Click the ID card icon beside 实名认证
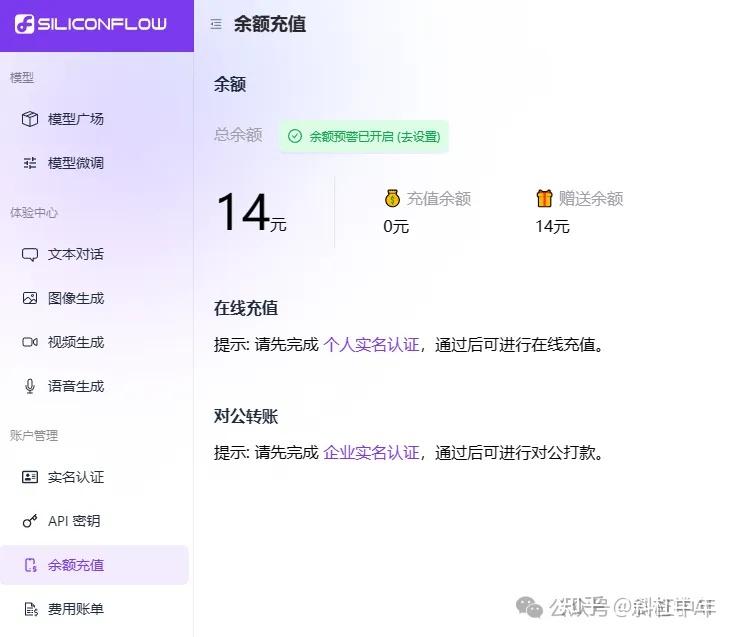The height and width of the screenshot is (637, 735). (x=30, y=477)
